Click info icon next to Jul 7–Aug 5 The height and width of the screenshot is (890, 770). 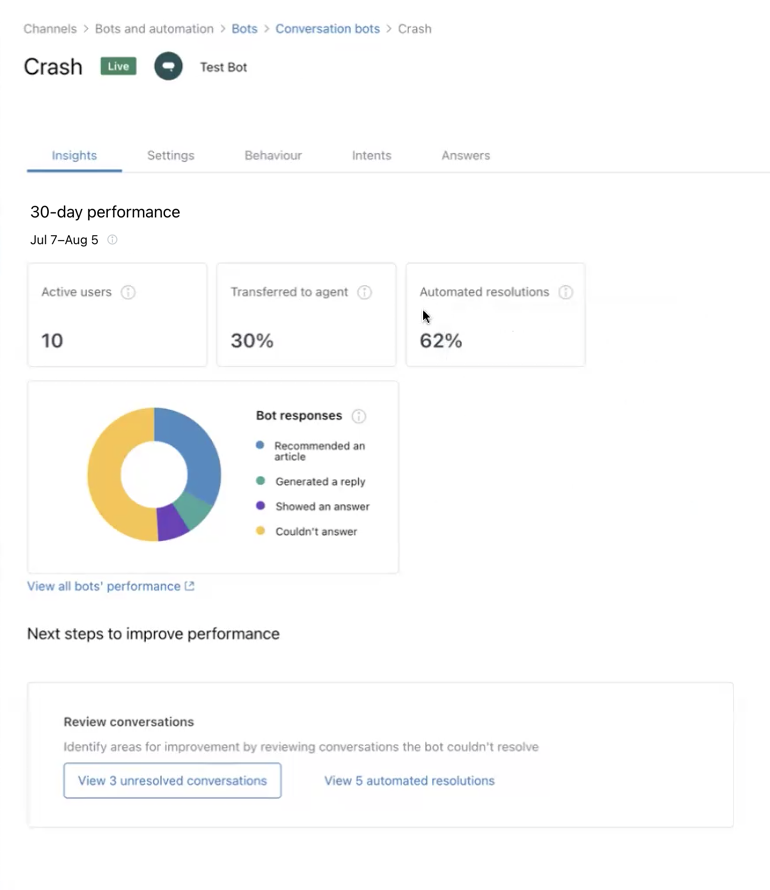click(x=112, y=240)
